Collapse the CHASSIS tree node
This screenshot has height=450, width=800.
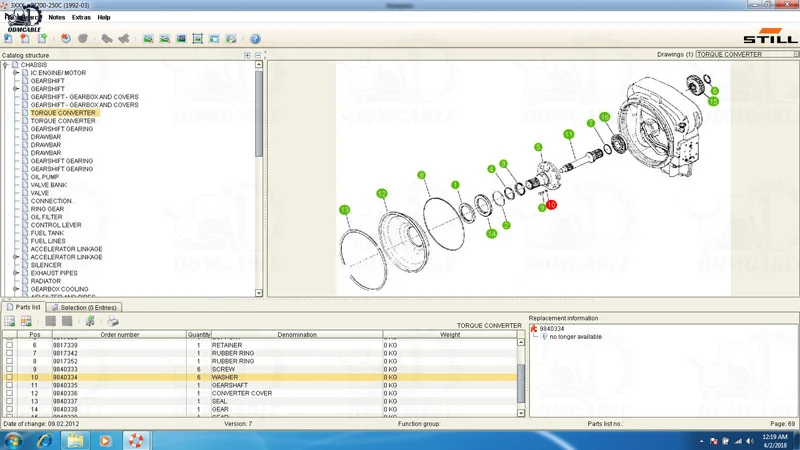[6, 65]
